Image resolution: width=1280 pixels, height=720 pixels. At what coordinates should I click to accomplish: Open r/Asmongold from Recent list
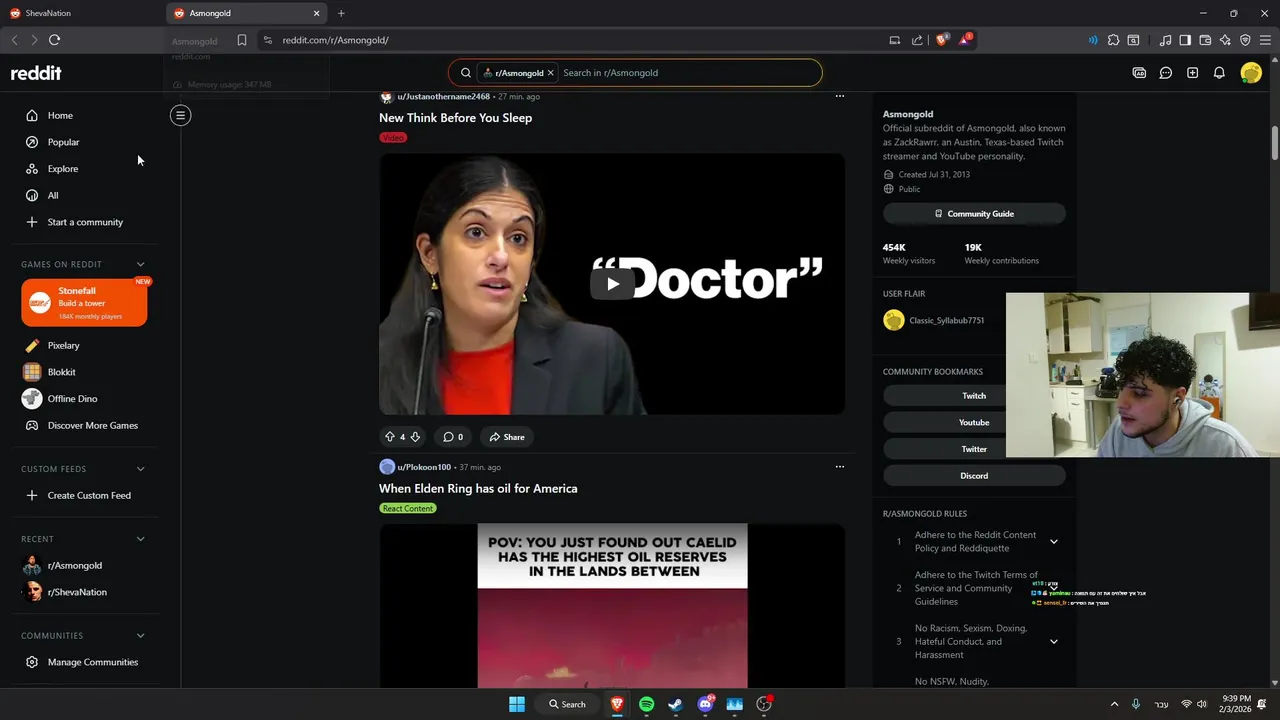click(74, 565)
